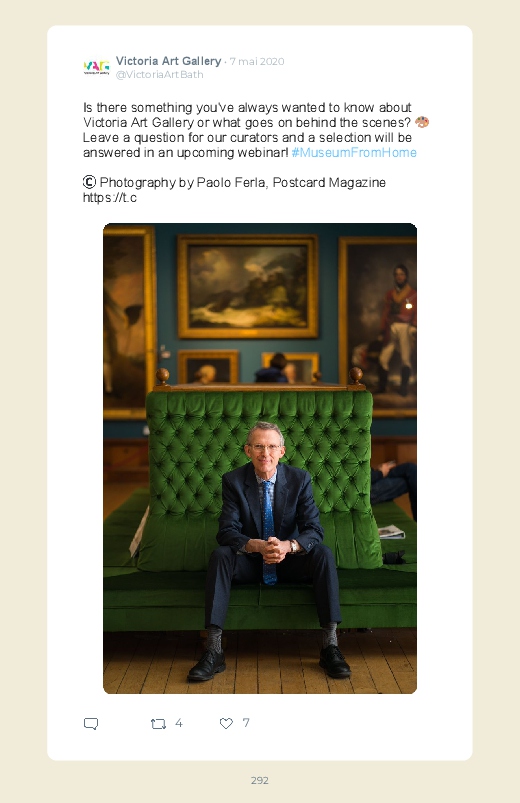Screen dimensions: 520x803
Task: Open the attached photo of seated man
Action: (x=260, y=458)
